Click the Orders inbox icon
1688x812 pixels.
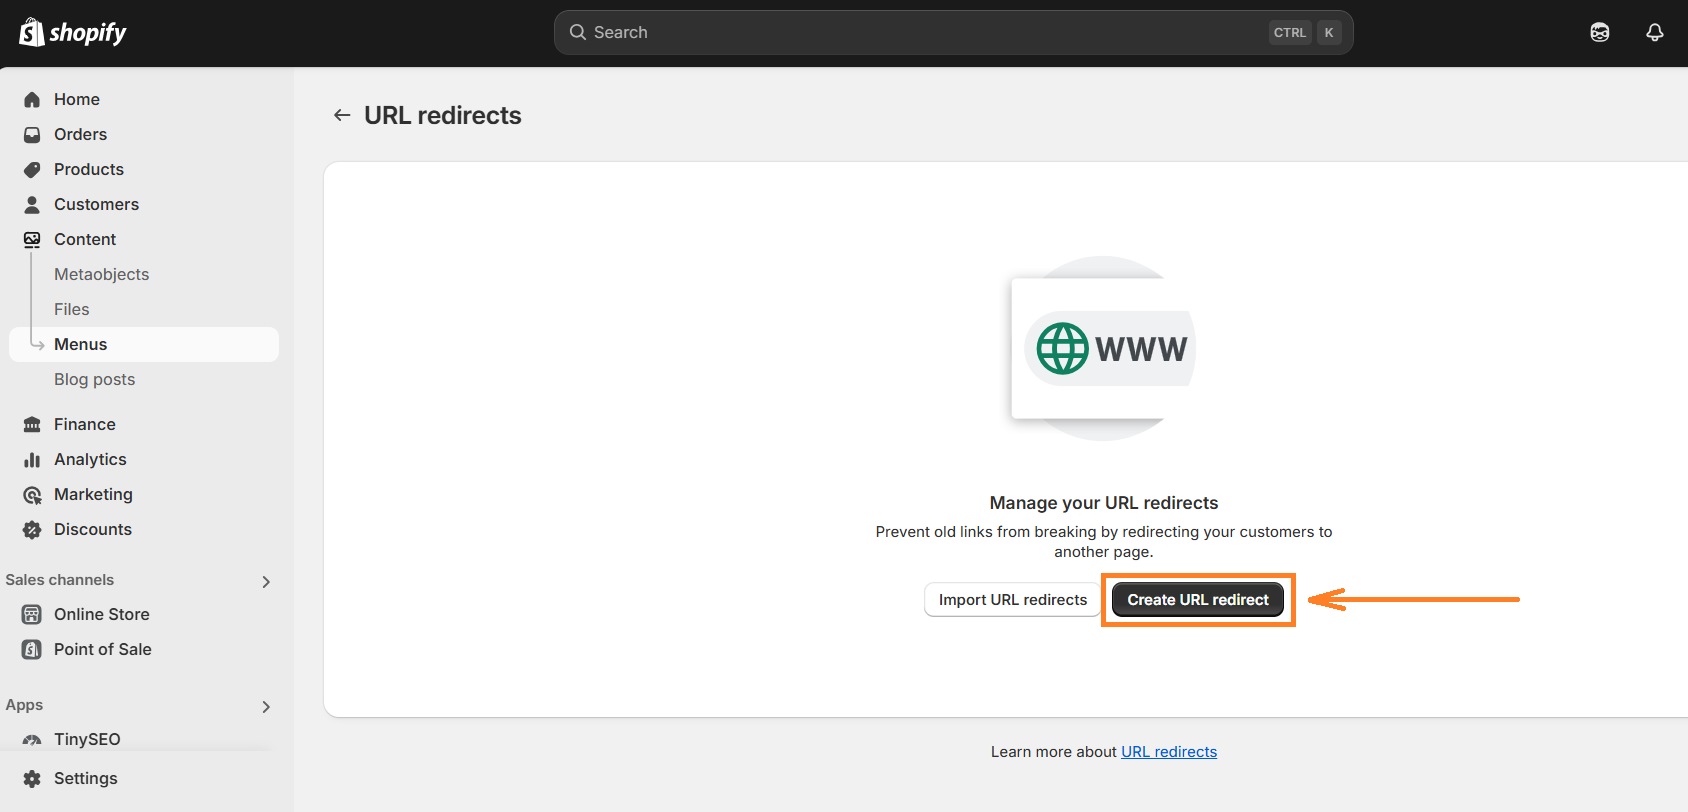click(32, 134)
